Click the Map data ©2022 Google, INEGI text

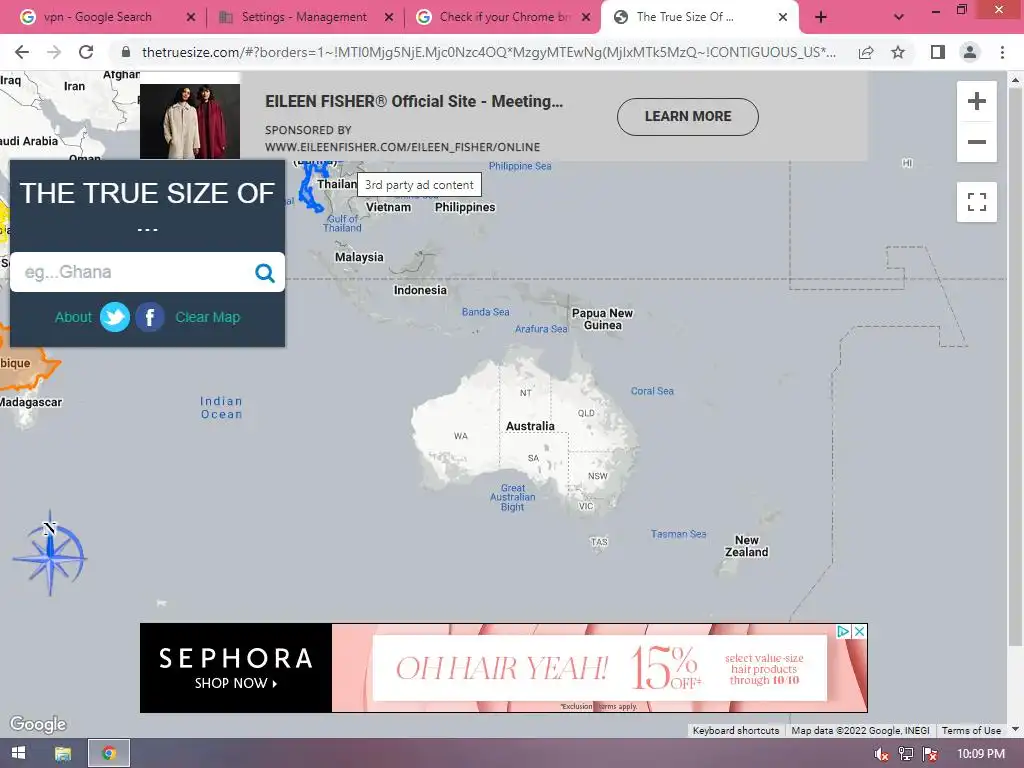860,730
